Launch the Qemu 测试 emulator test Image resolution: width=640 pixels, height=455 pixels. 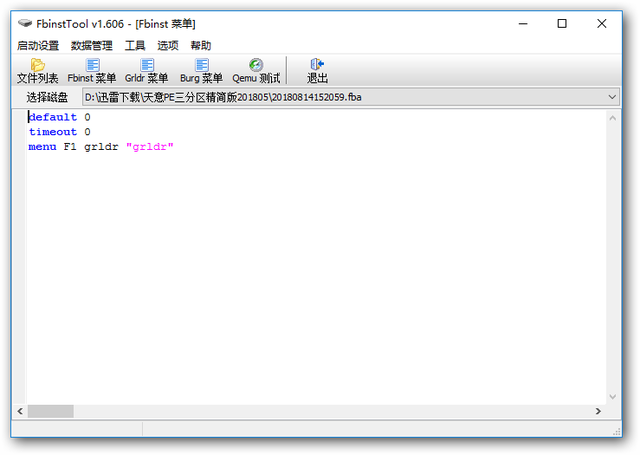256,71
